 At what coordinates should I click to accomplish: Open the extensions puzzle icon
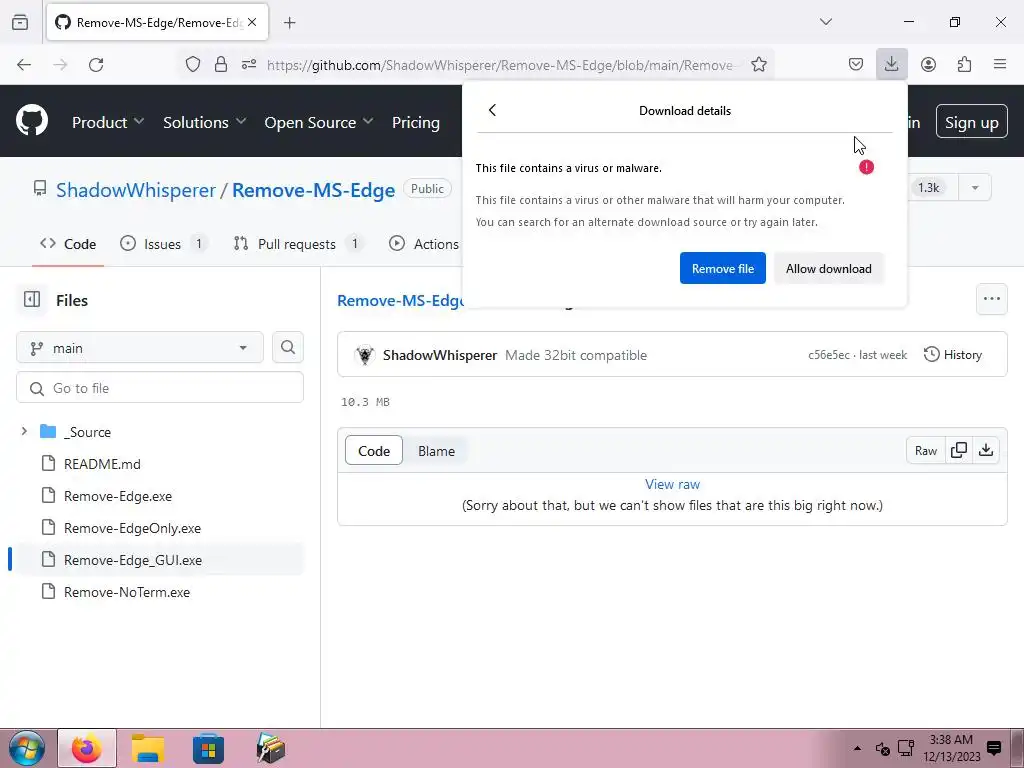point(964,65)
